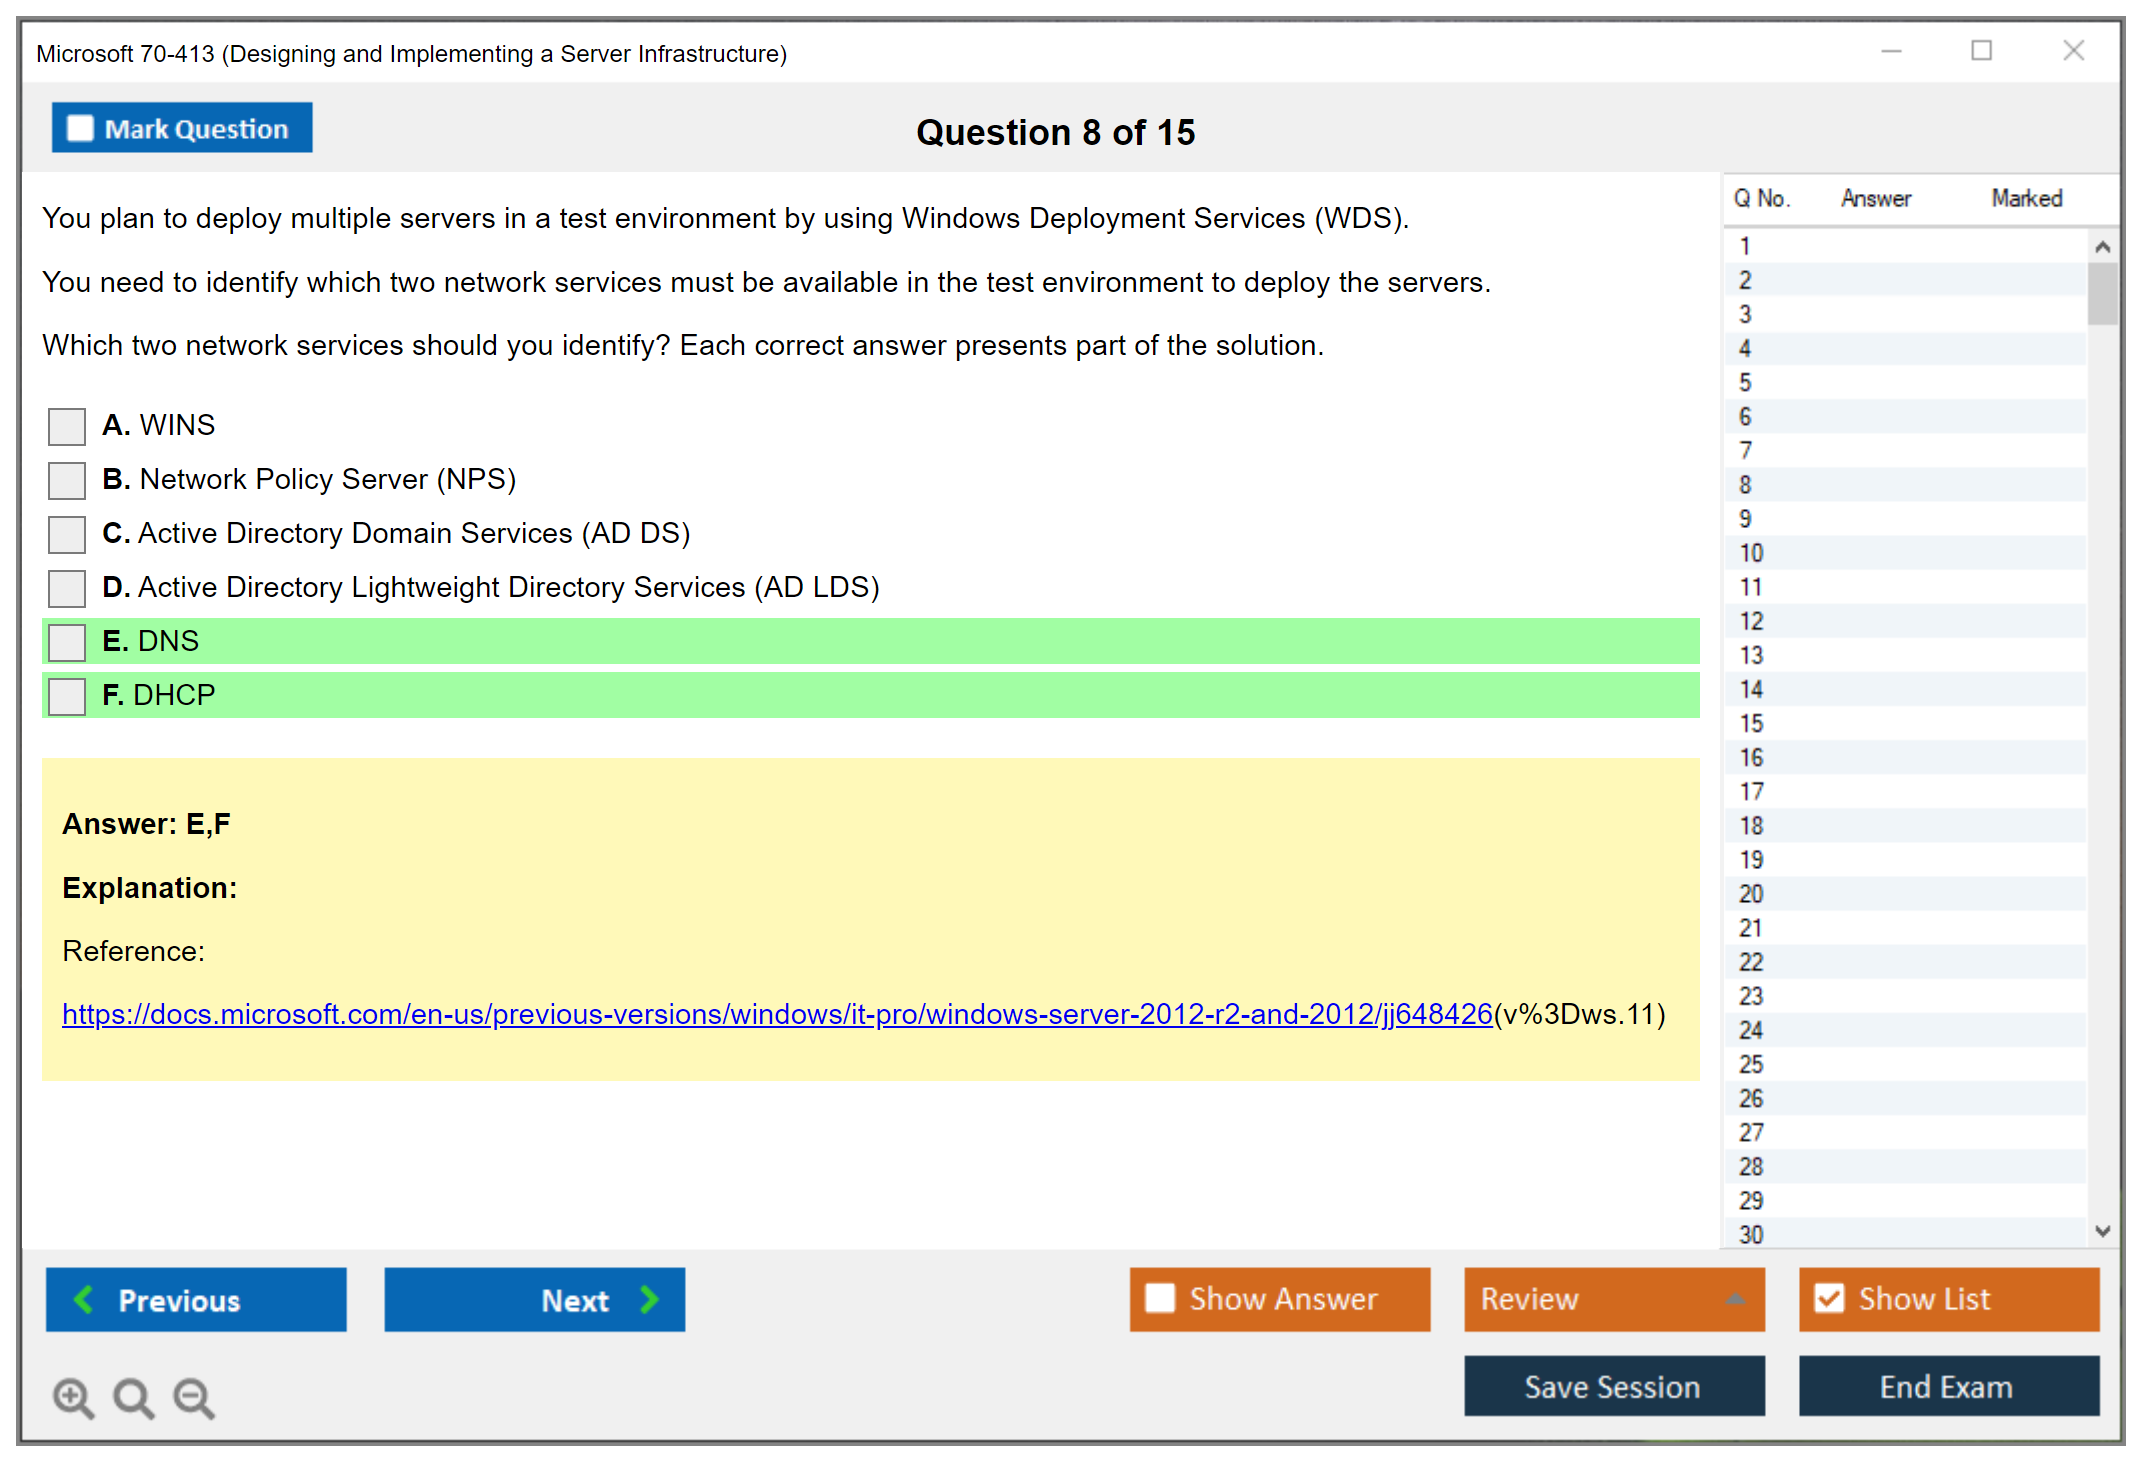Select the plain magnifier reset-zoom icon
This screenshot has width=2150, height=1470.
click(x=133, y=1397)
